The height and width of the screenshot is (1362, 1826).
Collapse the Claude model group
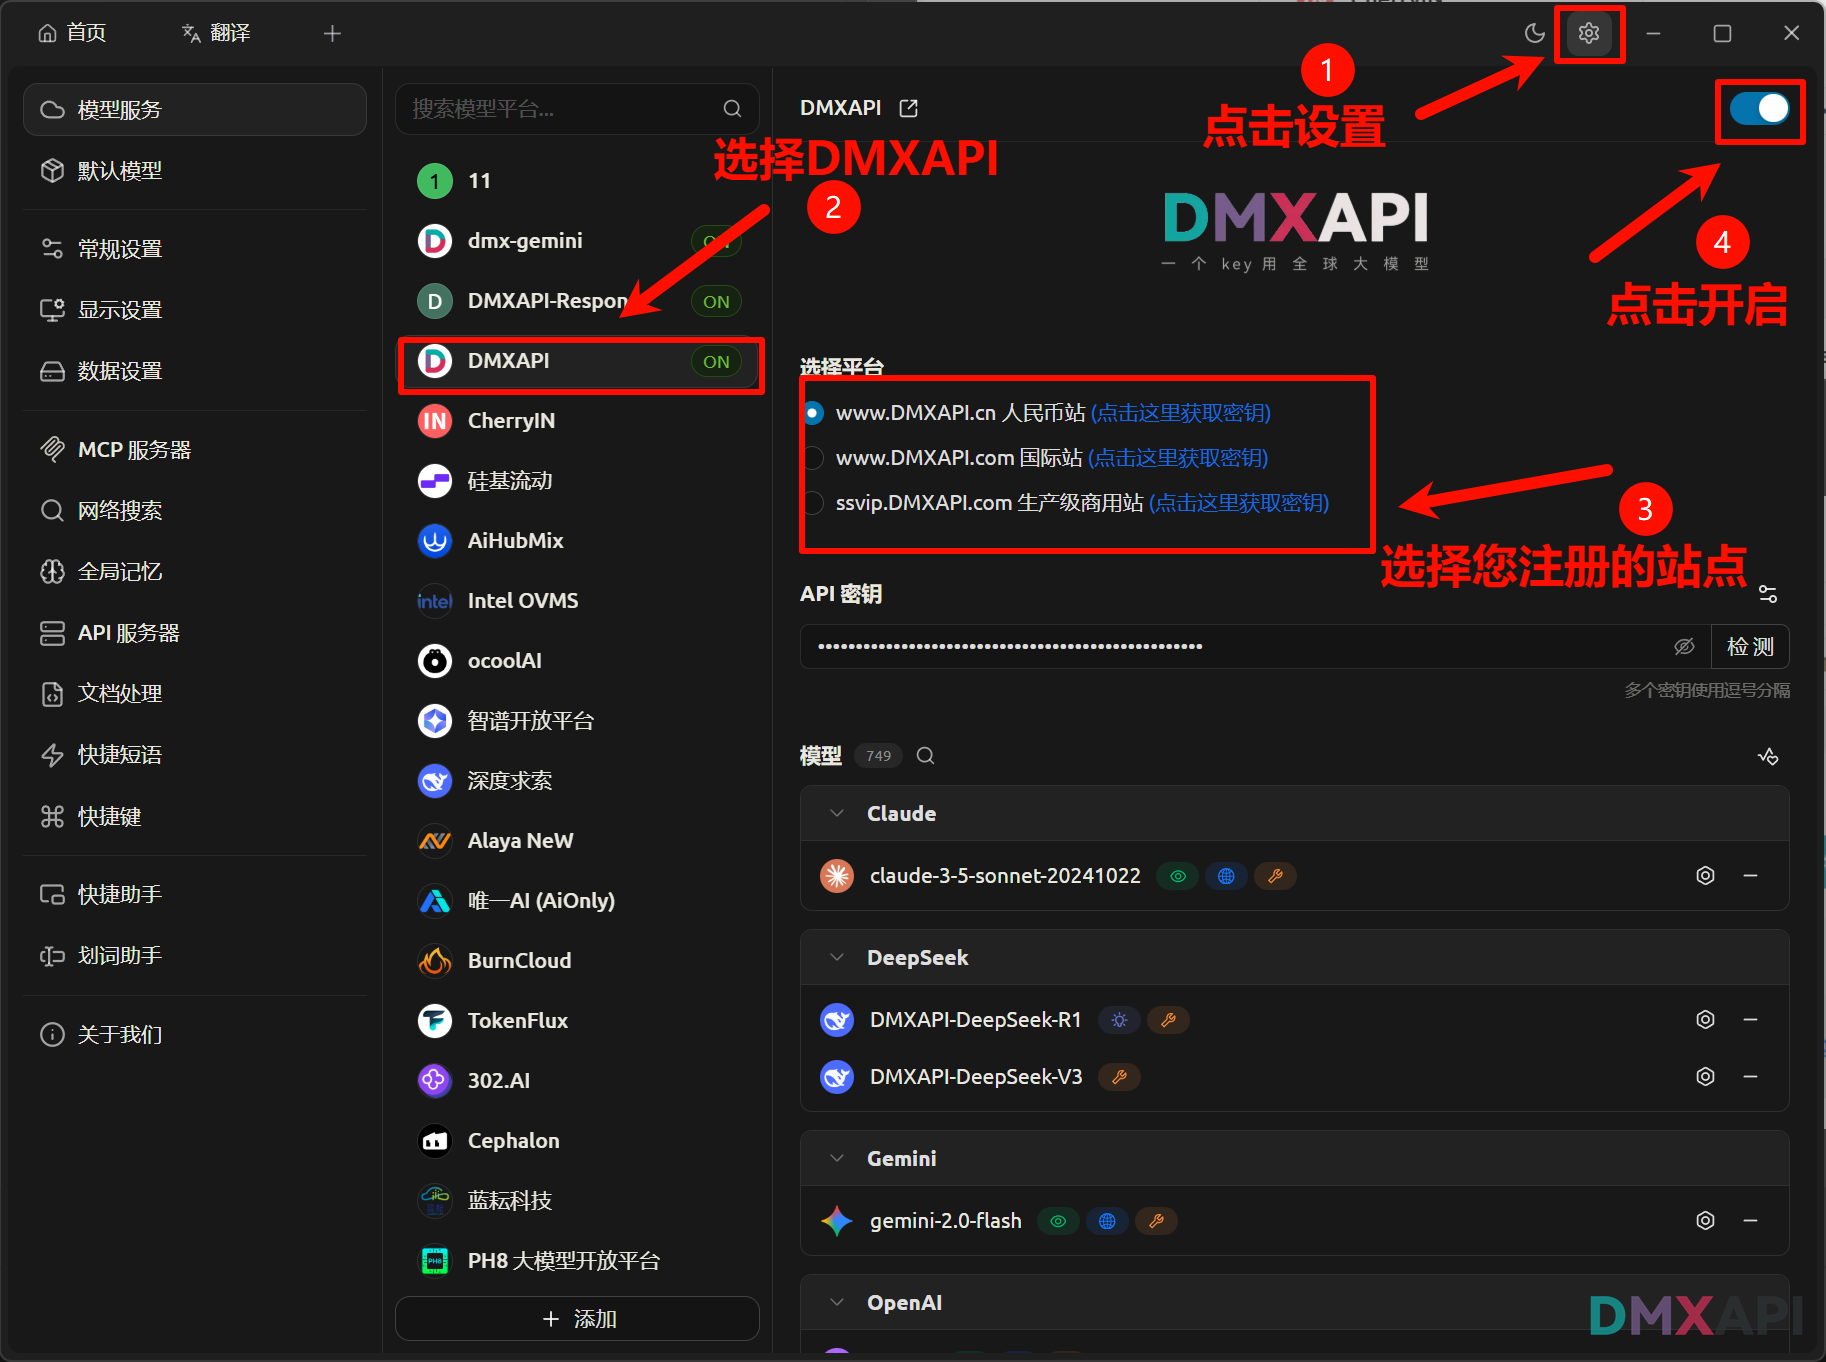[837, 814]
